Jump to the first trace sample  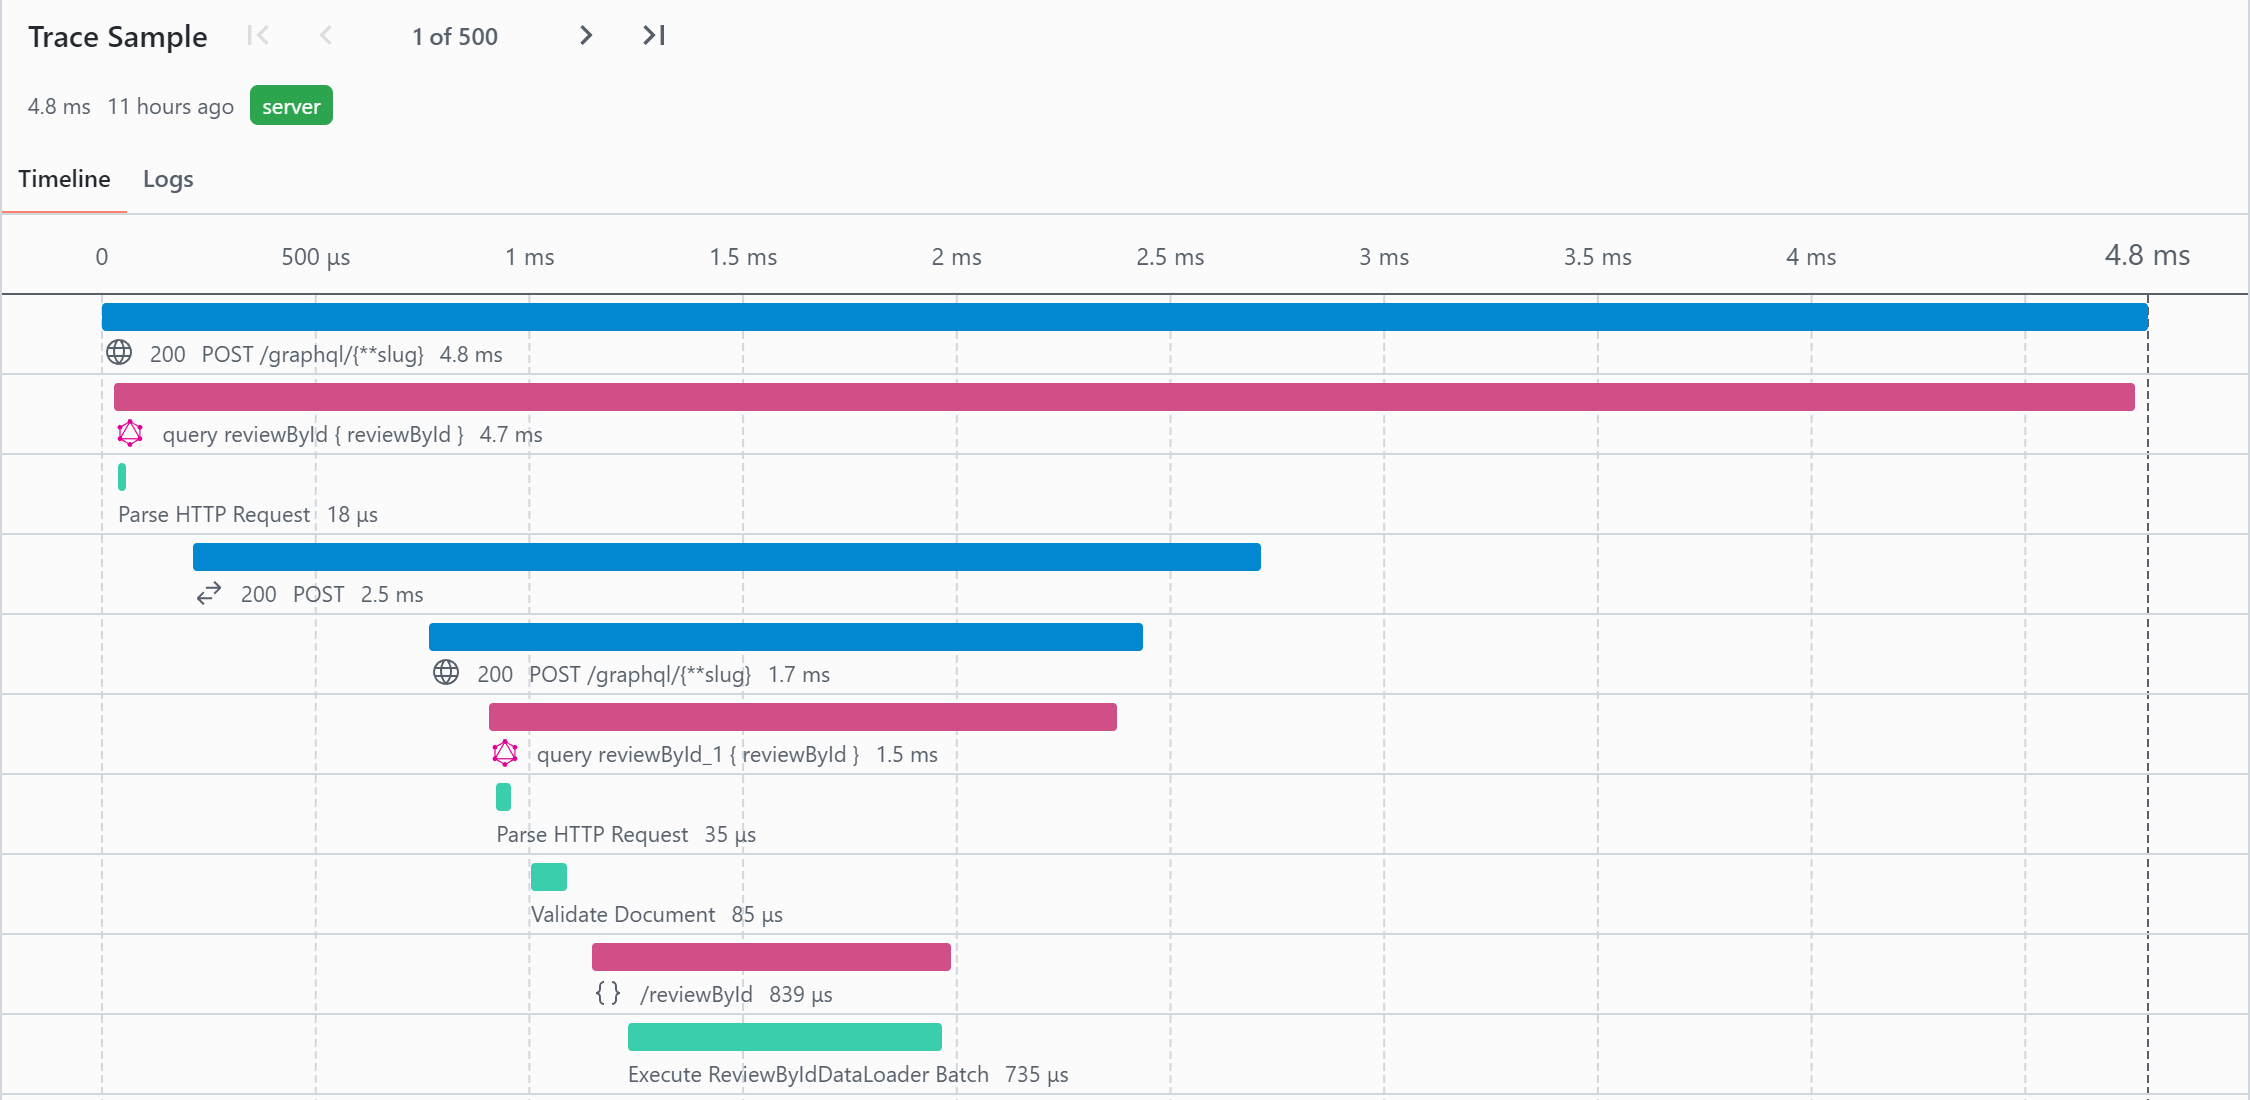coord(258,36)
